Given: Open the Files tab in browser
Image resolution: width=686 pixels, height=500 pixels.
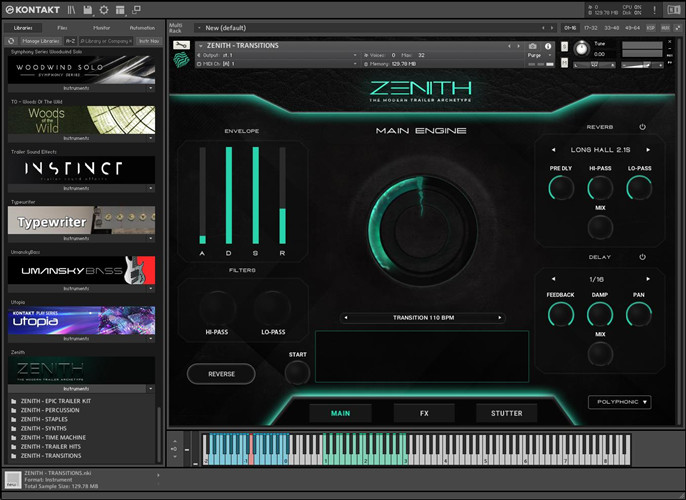Looking at the screenshot, I should click(62, 28).
